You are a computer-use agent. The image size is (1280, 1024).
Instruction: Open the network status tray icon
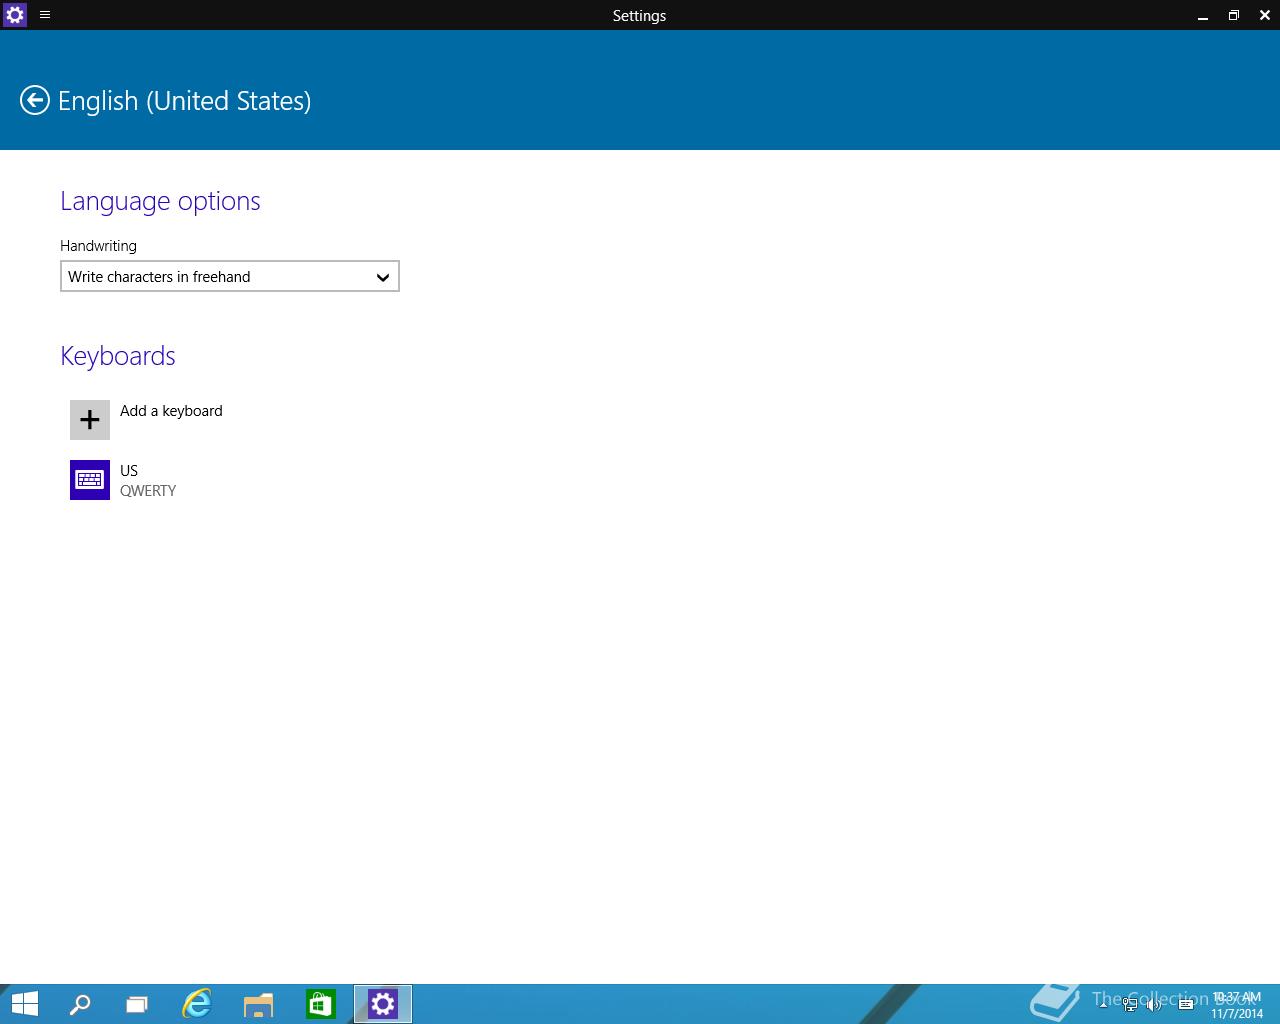click(1130, 1004)
